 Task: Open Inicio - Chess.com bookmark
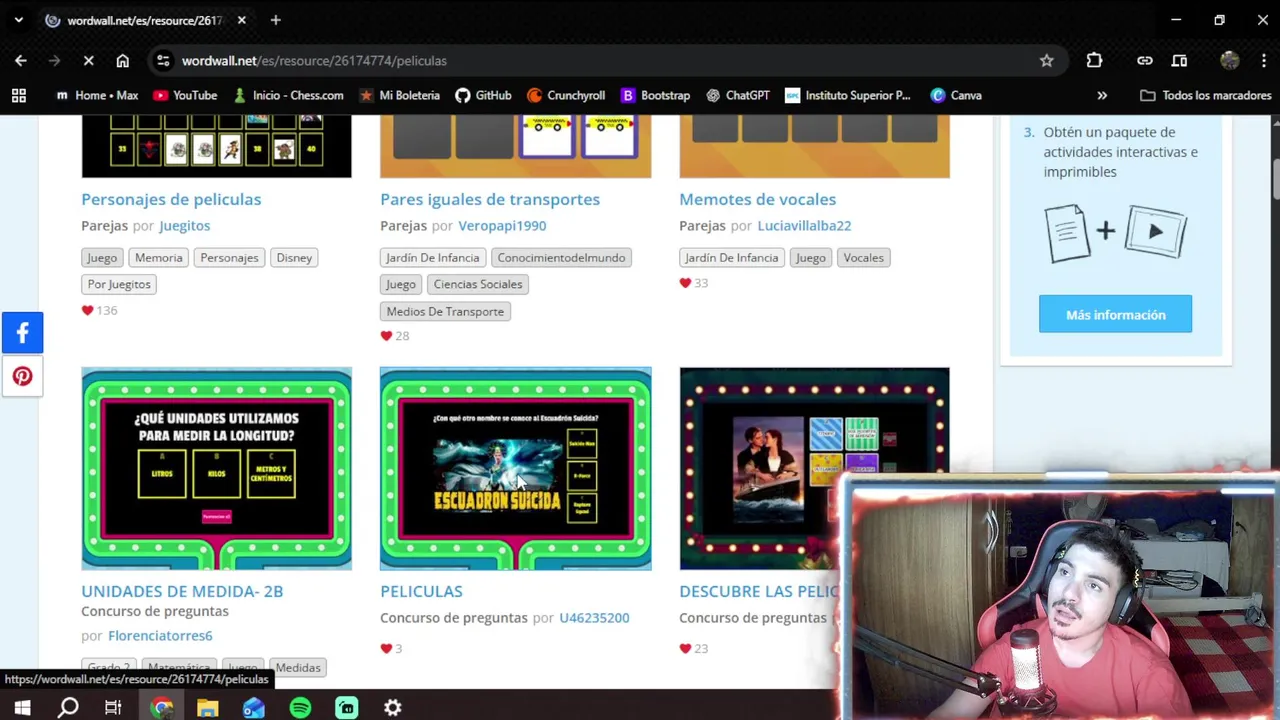[x=288, y=96]
